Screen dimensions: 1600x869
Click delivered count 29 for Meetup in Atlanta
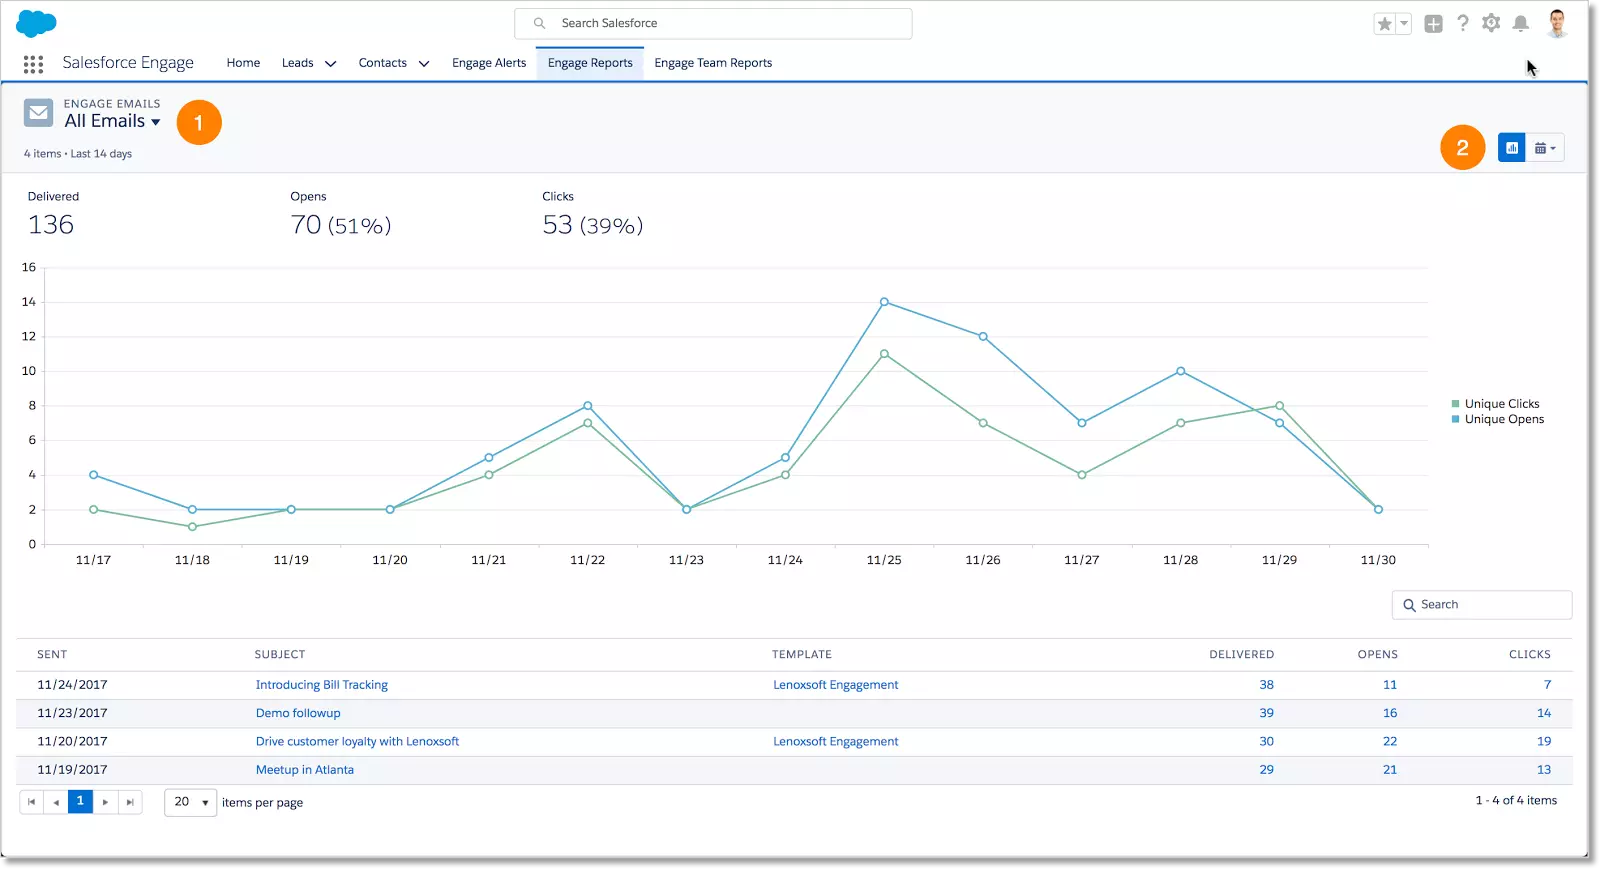1267,770
